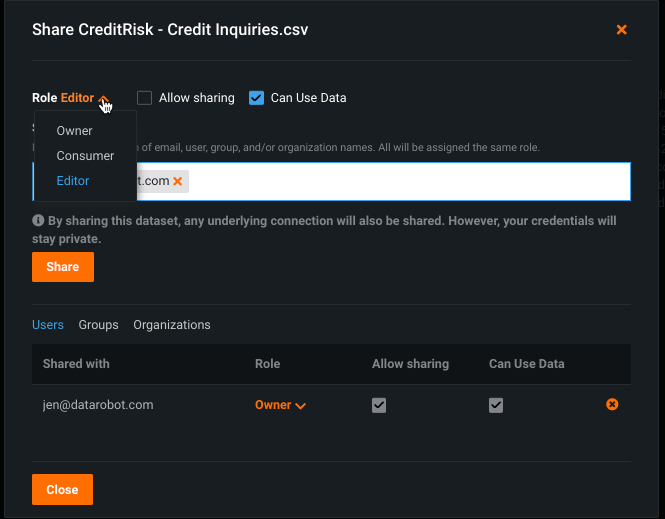Open the Owner role dropdown for jen@datarobot.com
This screenshot has height=519, width=665.
coord(280,405)
